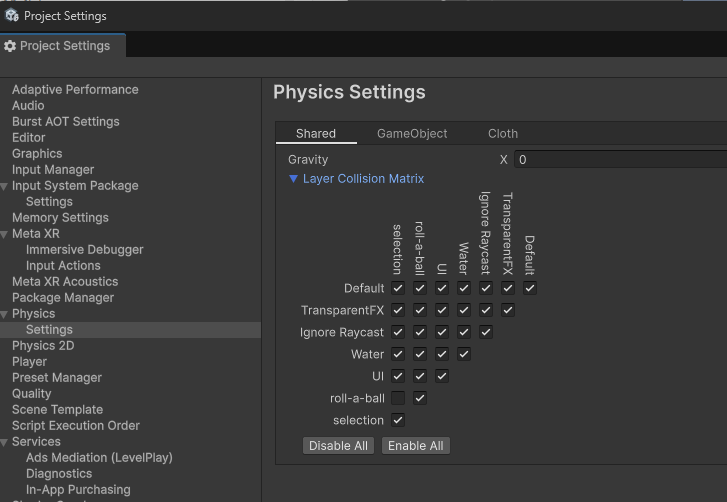Open Audio settings category

click(28, 106)
